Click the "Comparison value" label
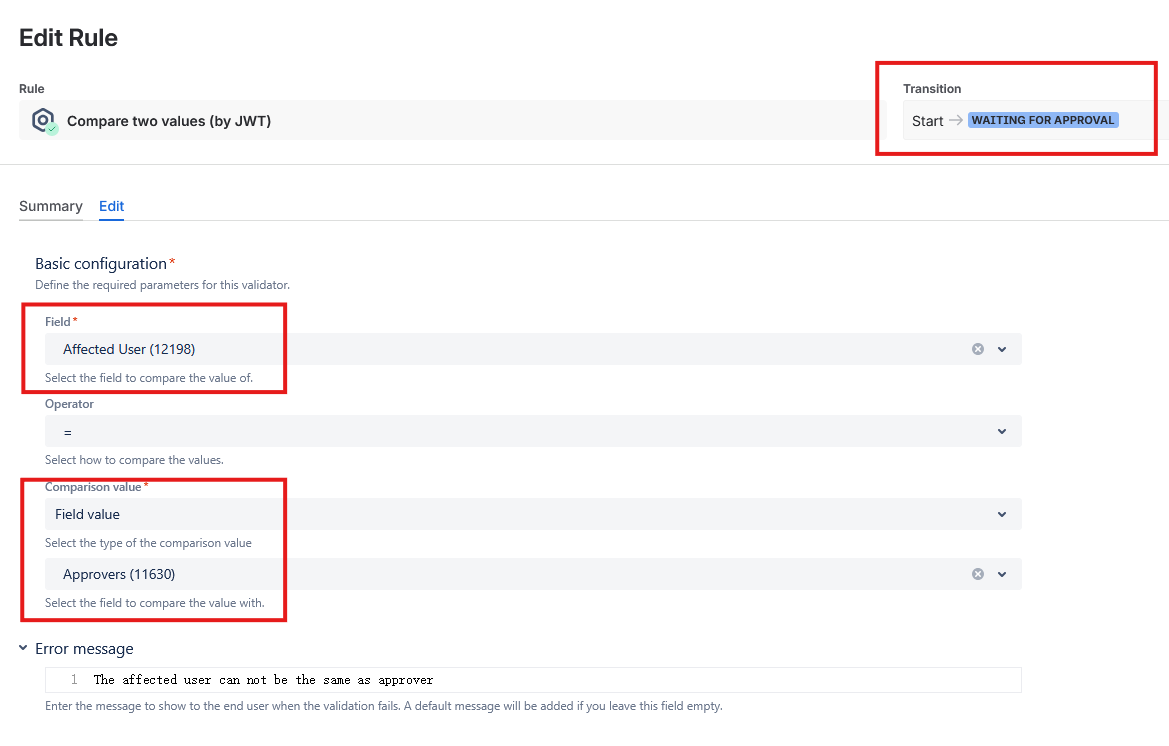Viewport: 1169px width, 746px height. (x=93, y=487)
